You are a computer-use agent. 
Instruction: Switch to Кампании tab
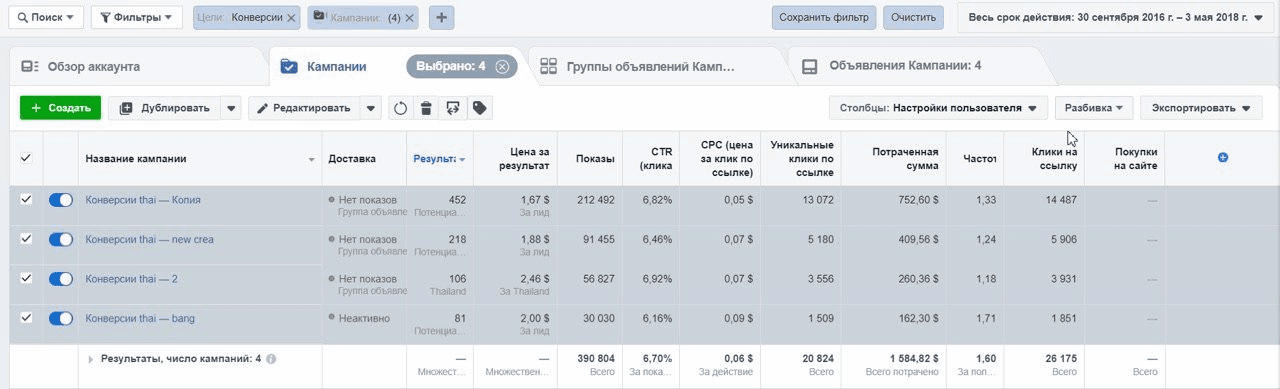[x=336, y=67]
